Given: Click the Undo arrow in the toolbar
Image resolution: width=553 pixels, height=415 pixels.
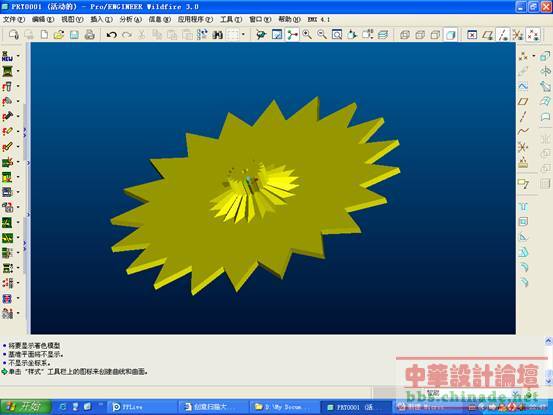Looking at the screenshot, I should 112,35.
